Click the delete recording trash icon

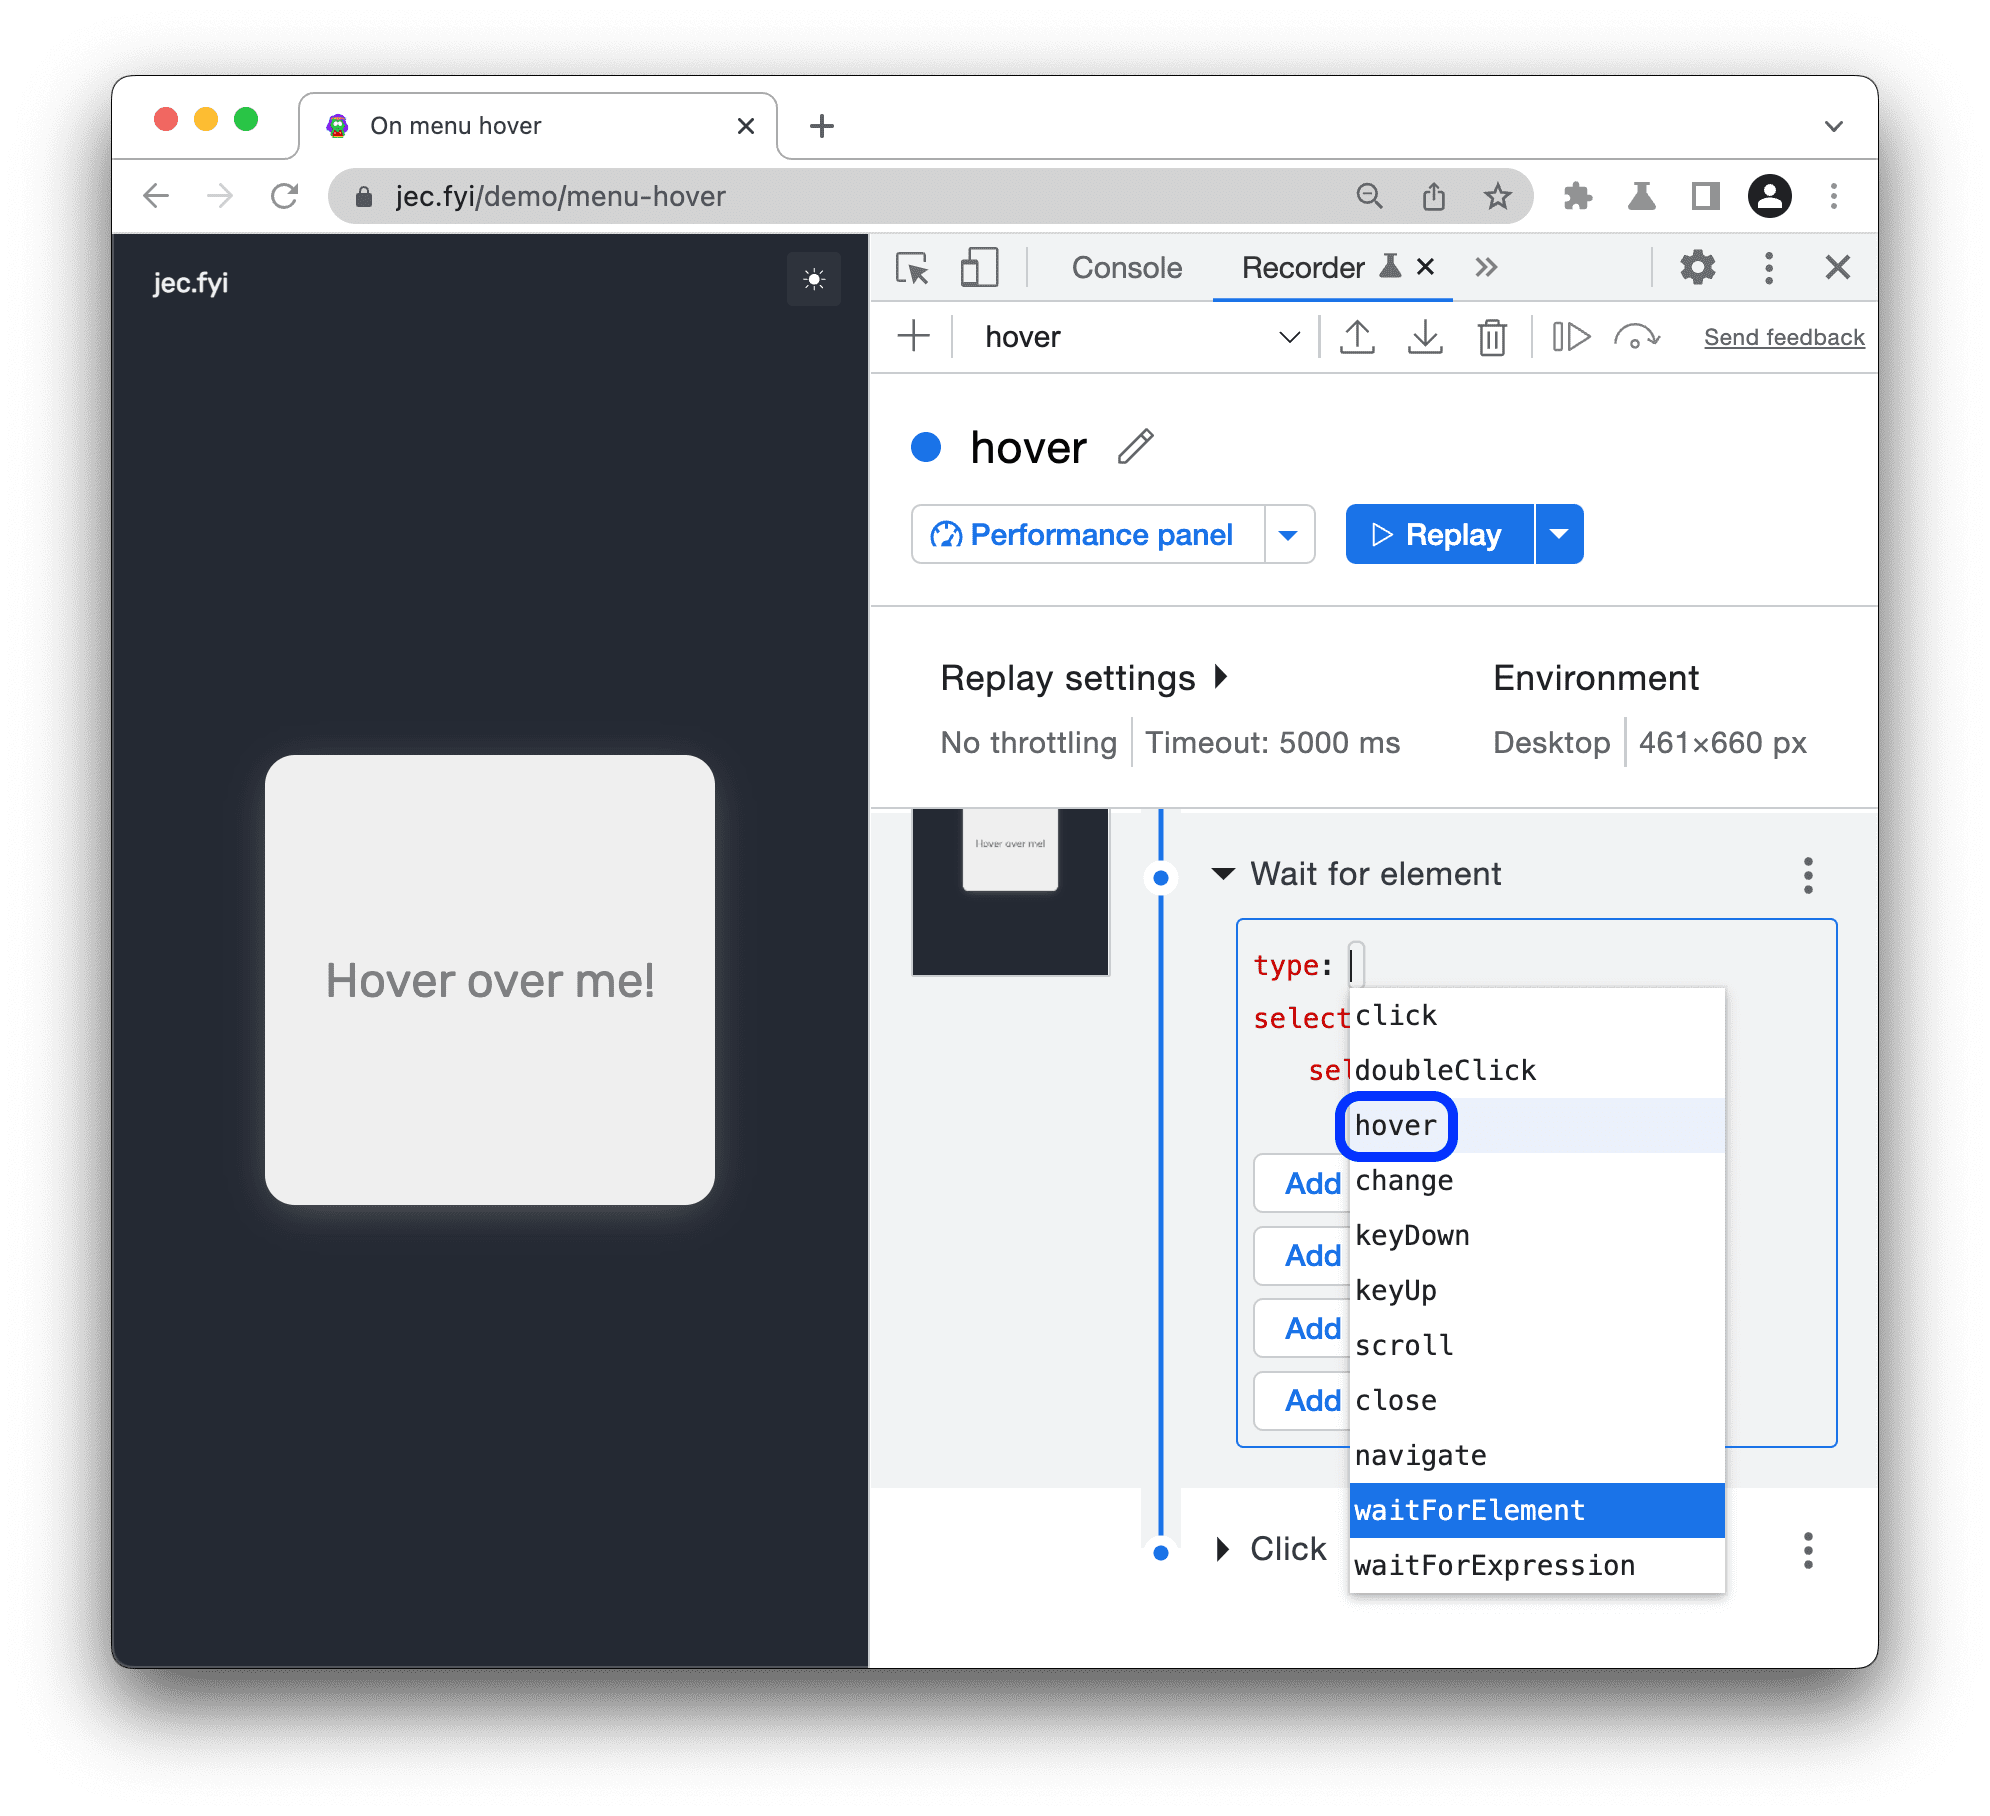1494,336
